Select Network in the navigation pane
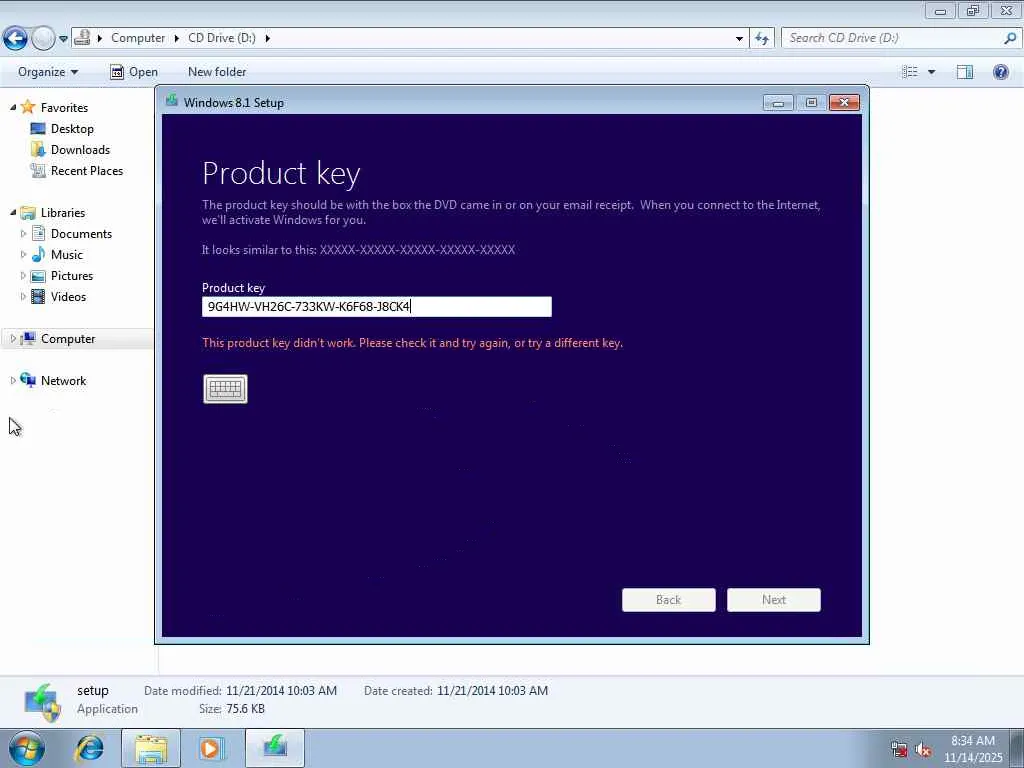The width and height of the screenshot is (1024, 768). [x=63, y=381]
